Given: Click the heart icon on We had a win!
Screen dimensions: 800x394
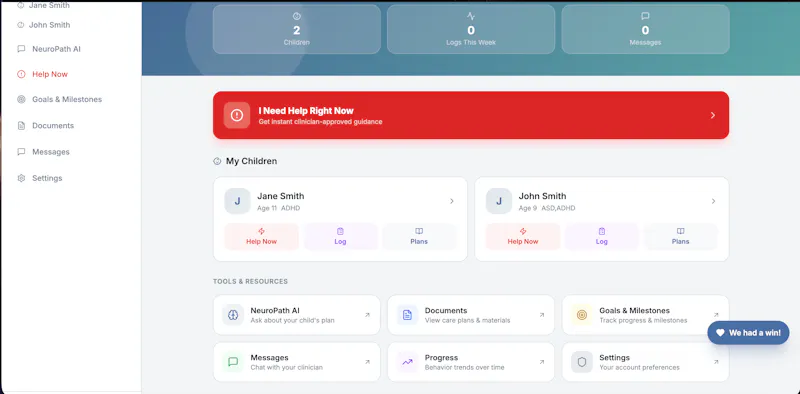Looking at the screenshot, I should 720,333.
